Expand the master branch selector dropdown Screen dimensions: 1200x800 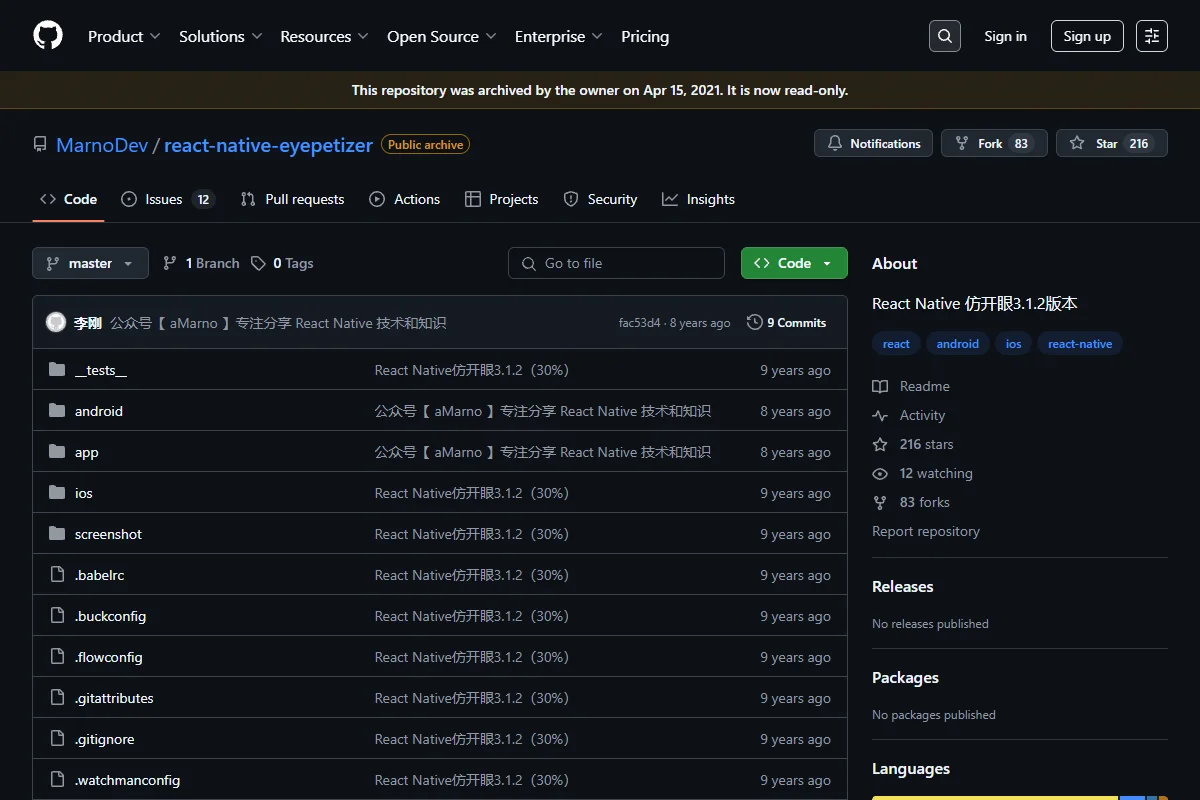(91, 263)
